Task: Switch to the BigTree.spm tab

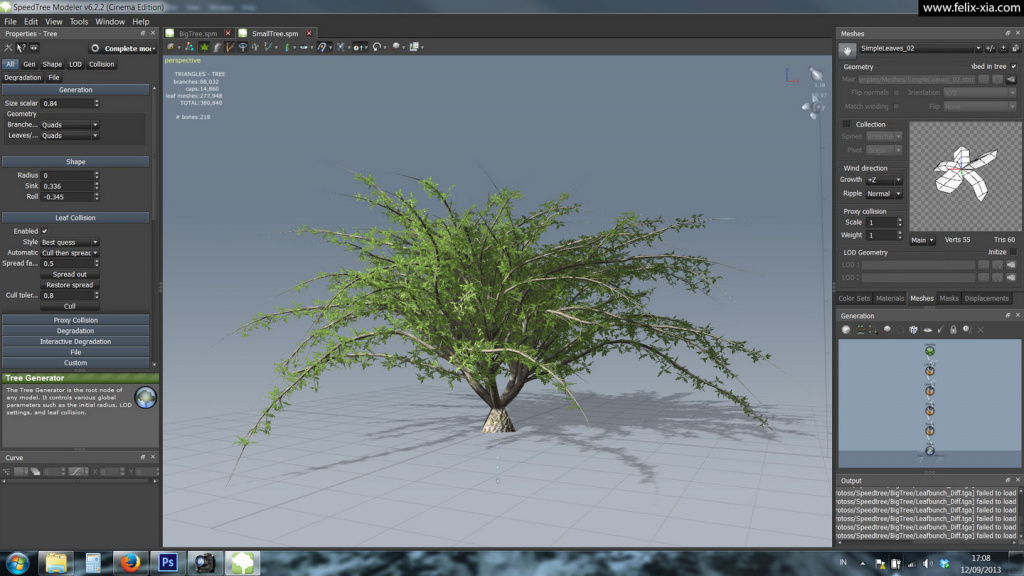Action: point(198,33)
